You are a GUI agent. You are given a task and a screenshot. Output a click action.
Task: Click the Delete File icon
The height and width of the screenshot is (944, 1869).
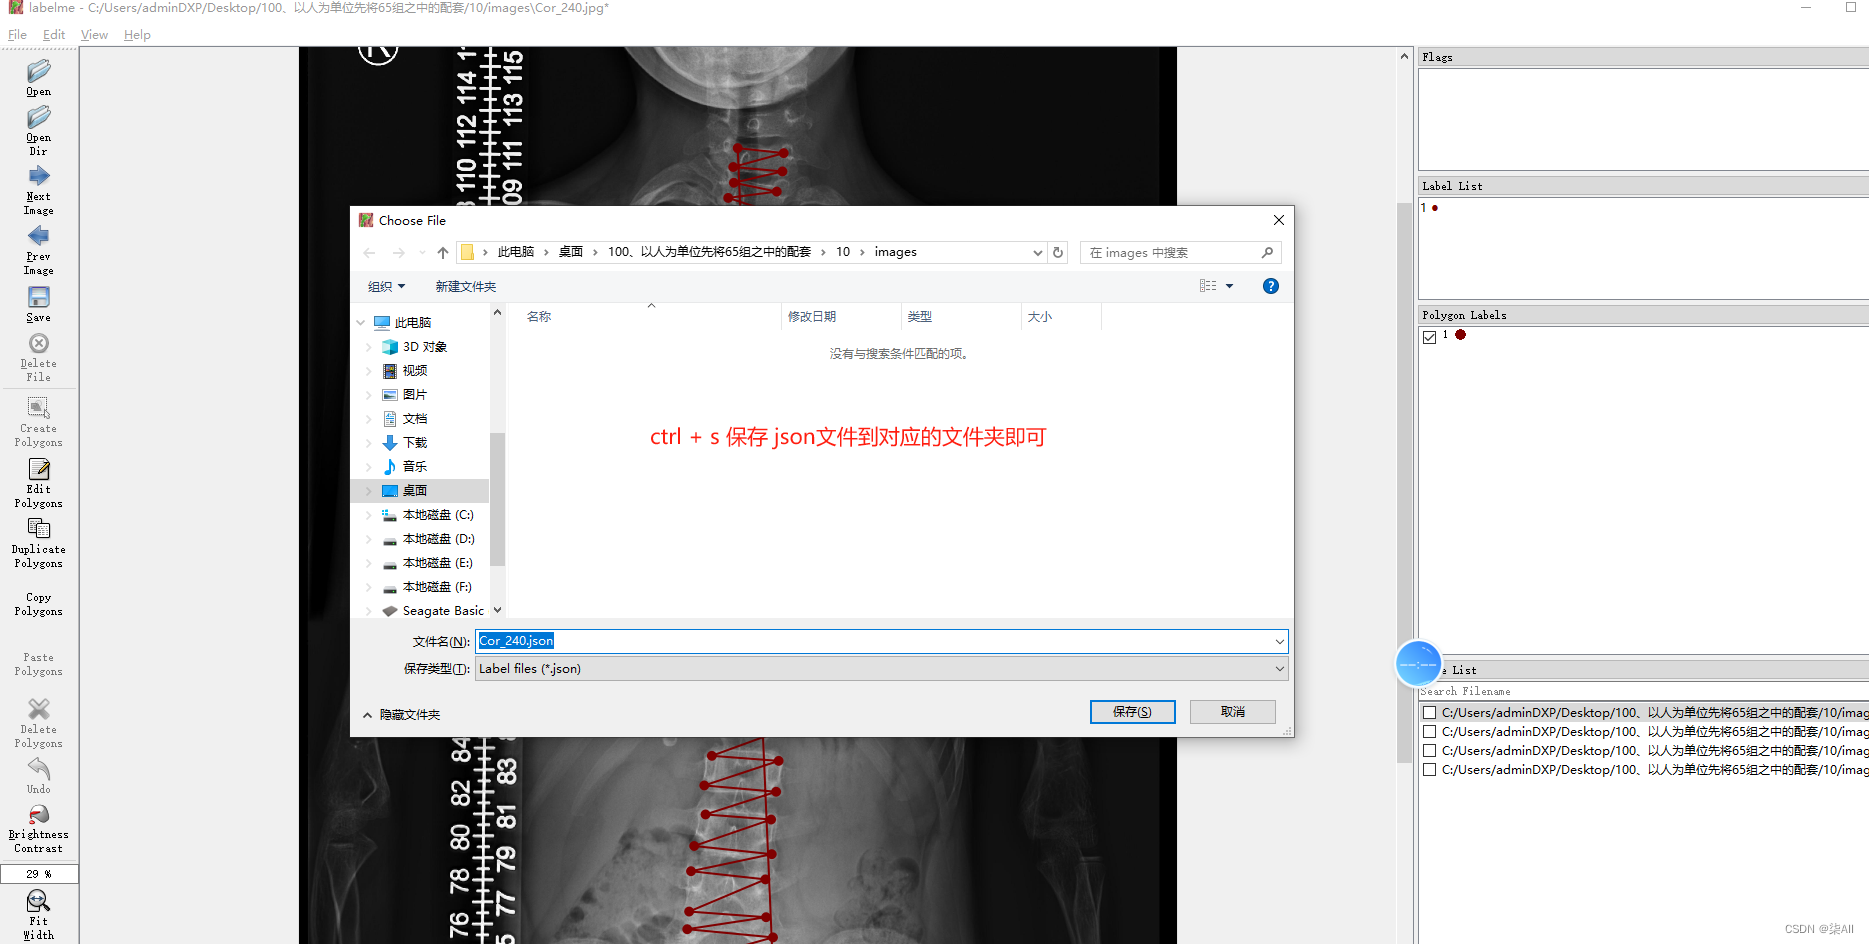coord(38,343)
